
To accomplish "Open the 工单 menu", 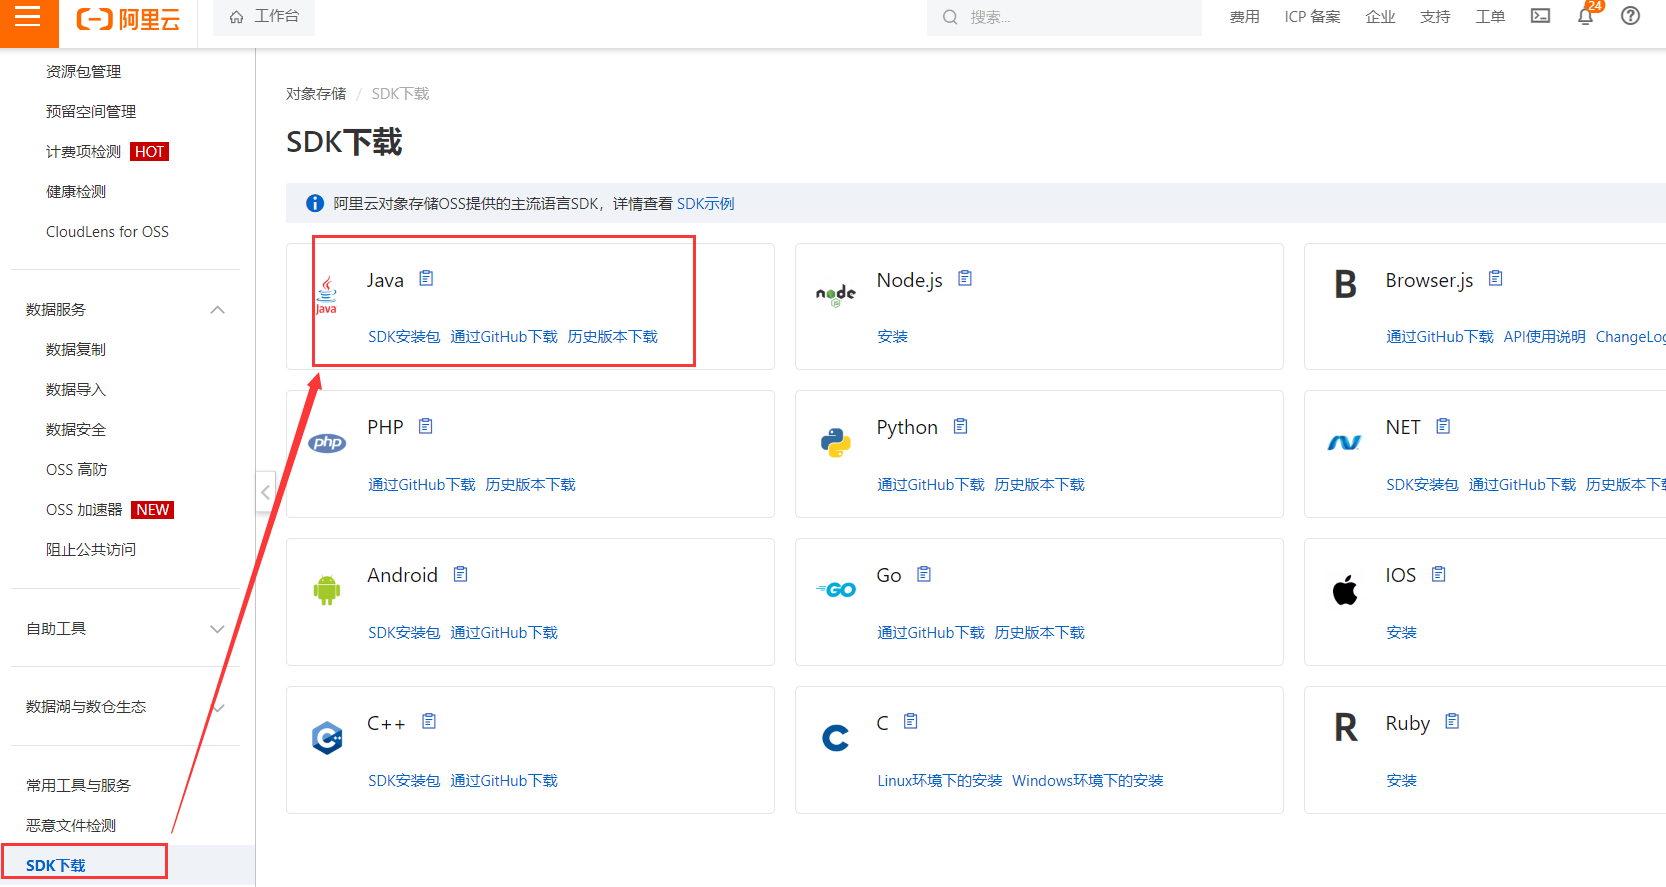I will click(1490, 17).
